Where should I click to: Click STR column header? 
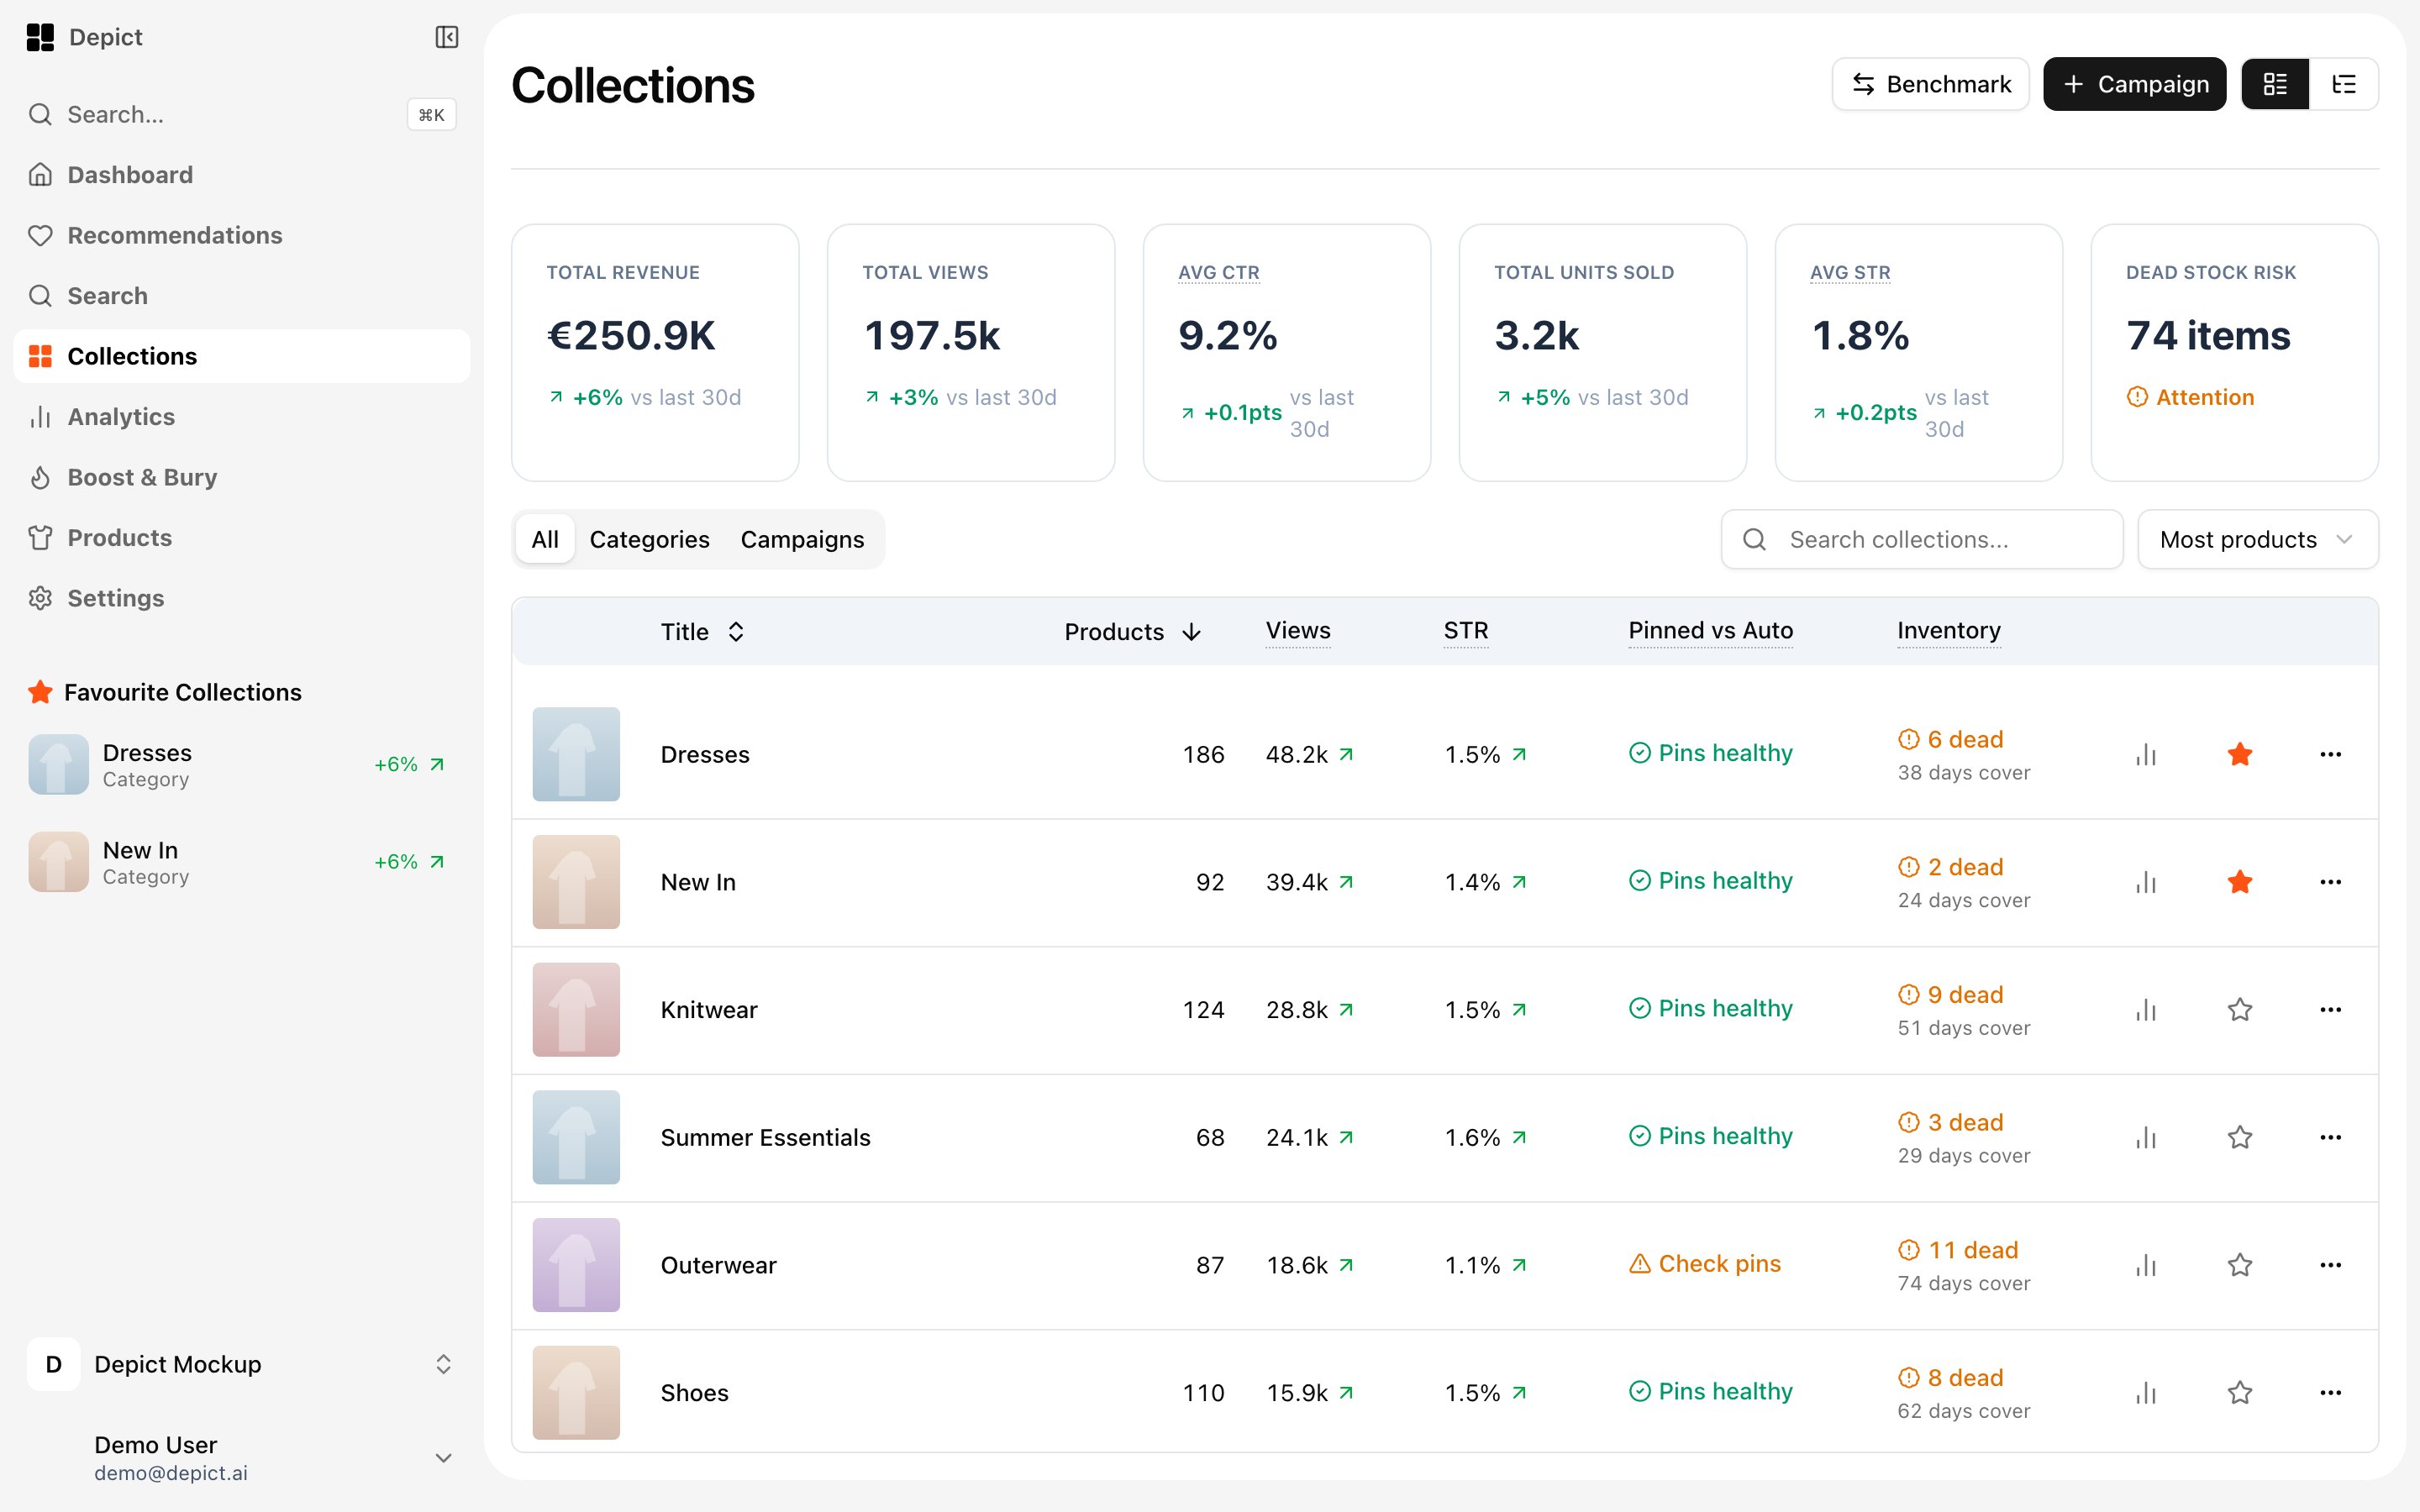[x=1465, y=631]
